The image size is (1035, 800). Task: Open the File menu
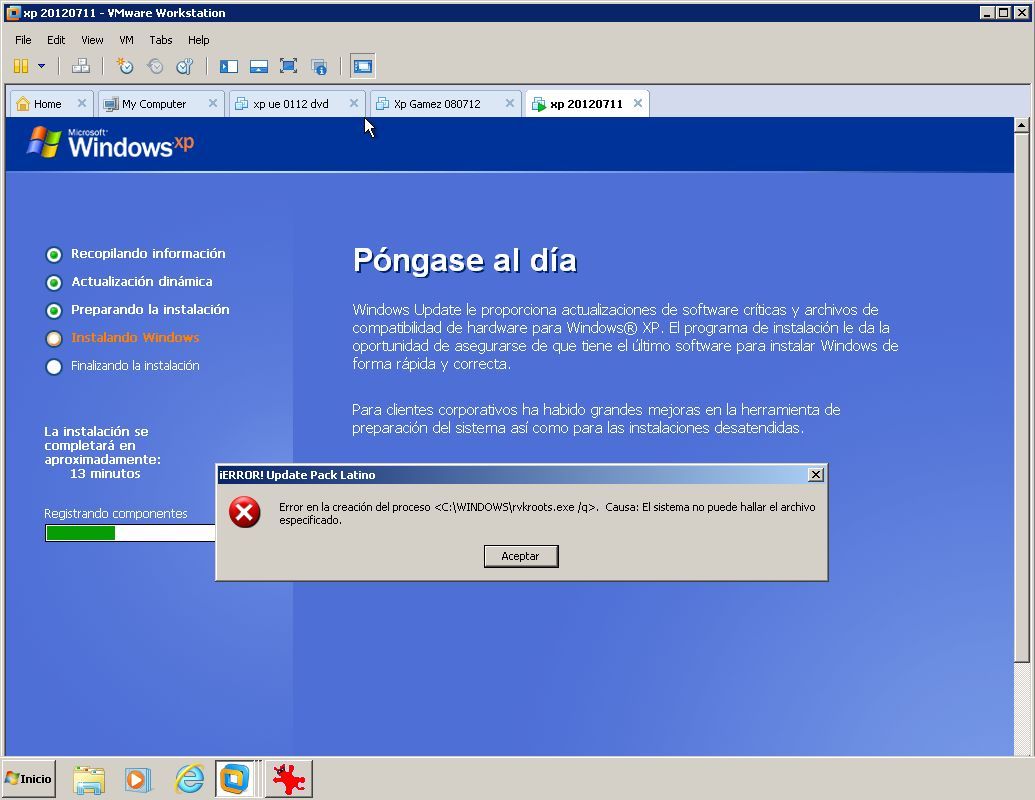(x=23, y=40)
